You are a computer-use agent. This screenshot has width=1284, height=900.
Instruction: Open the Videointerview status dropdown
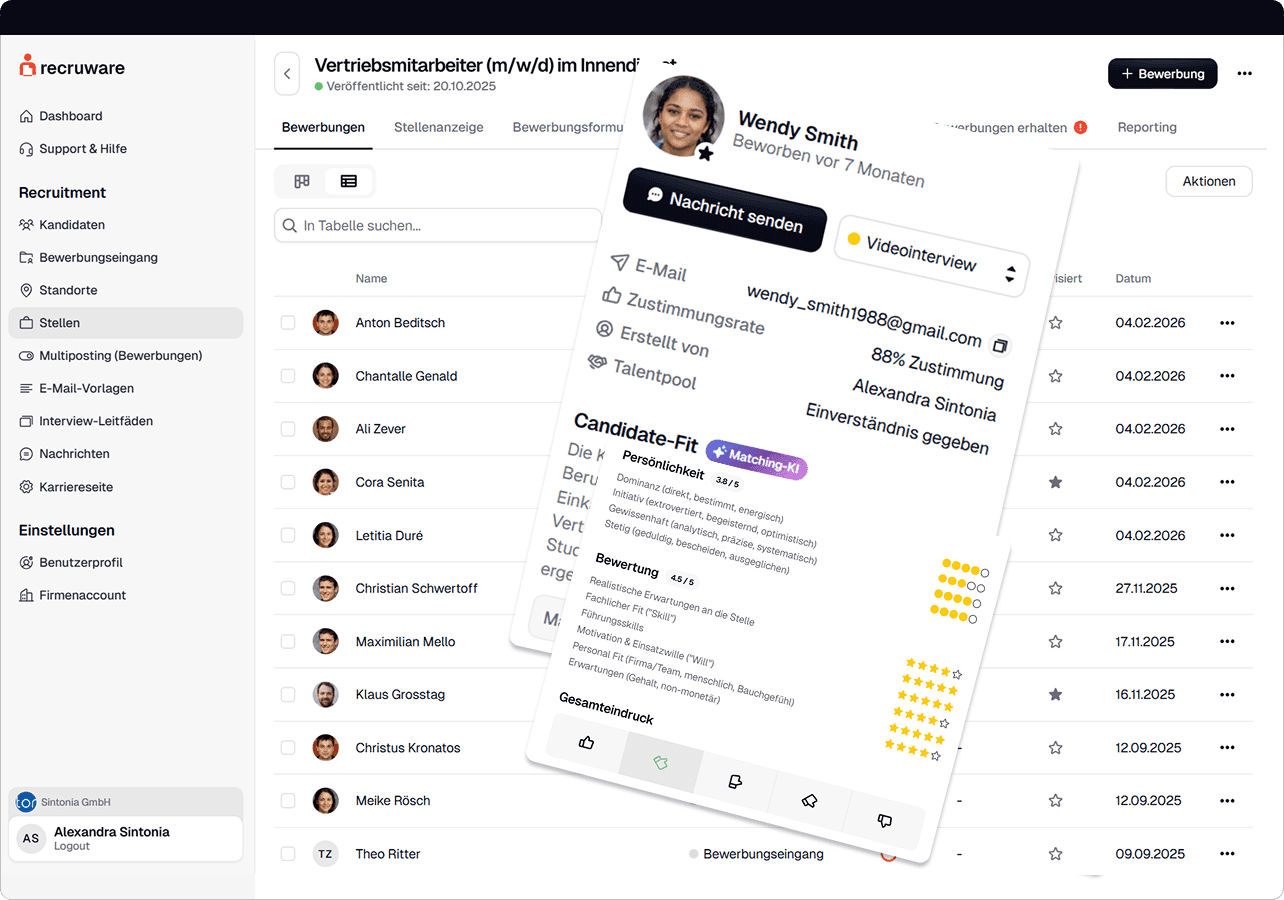point(931,256)
